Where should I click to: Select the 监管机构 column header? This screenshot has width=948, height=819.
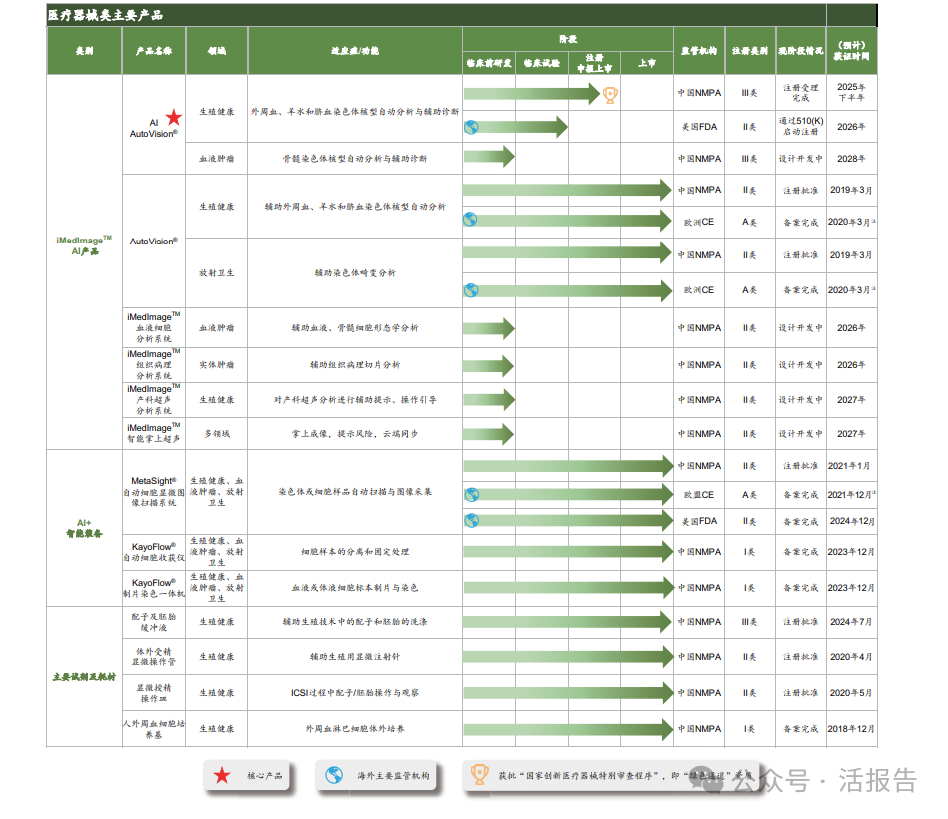pos(699,50)
